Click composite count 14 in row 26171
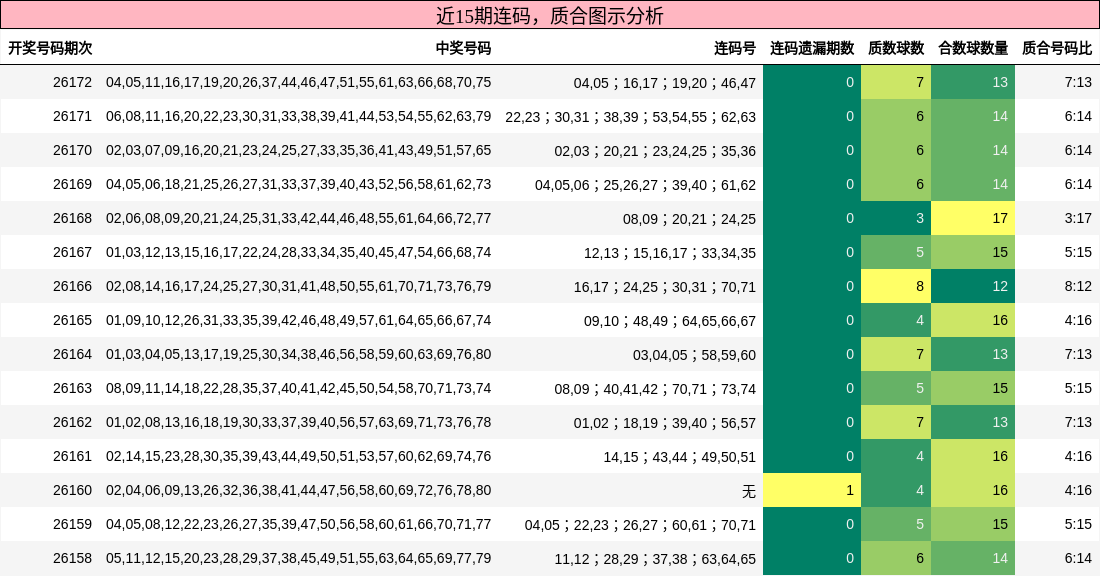Image resolution: width=1100 pixels, height=576 pixels. click(973, 116)
